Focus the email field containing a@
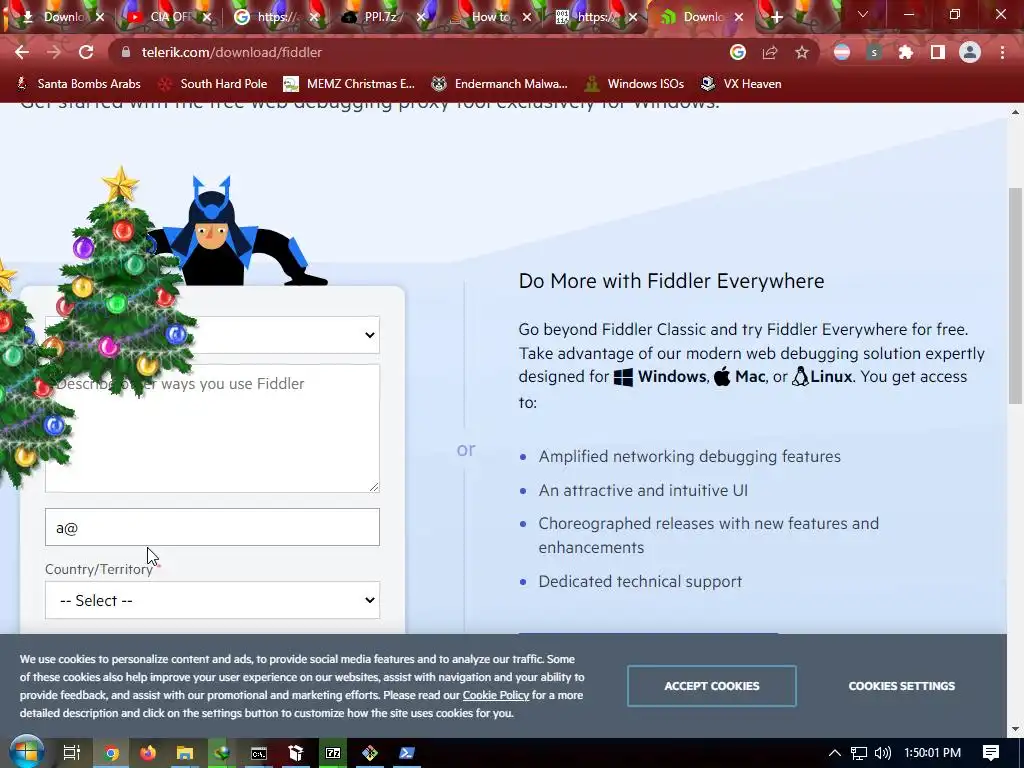Viewport: 1024px width, 768px height. point(212,527)
